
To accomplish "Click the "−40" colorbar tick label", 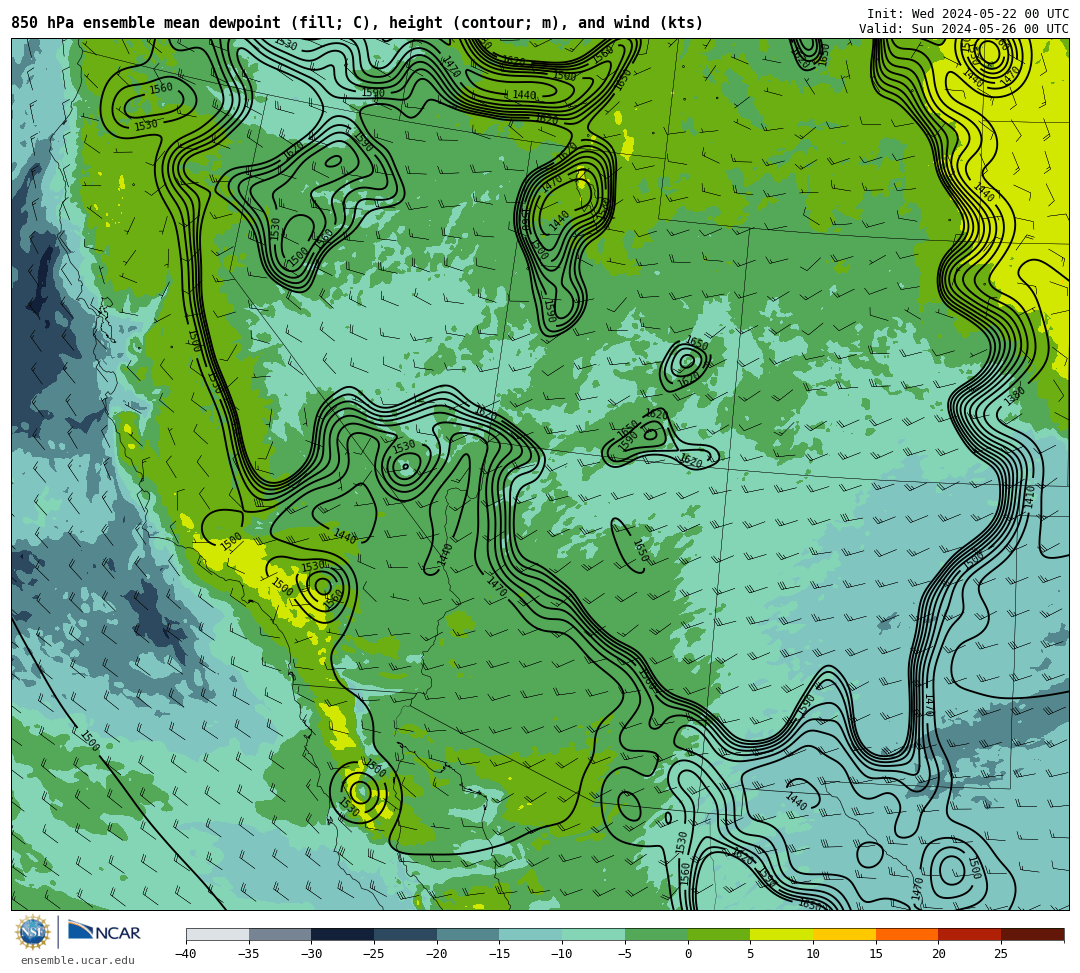I will tap(186, 954).
